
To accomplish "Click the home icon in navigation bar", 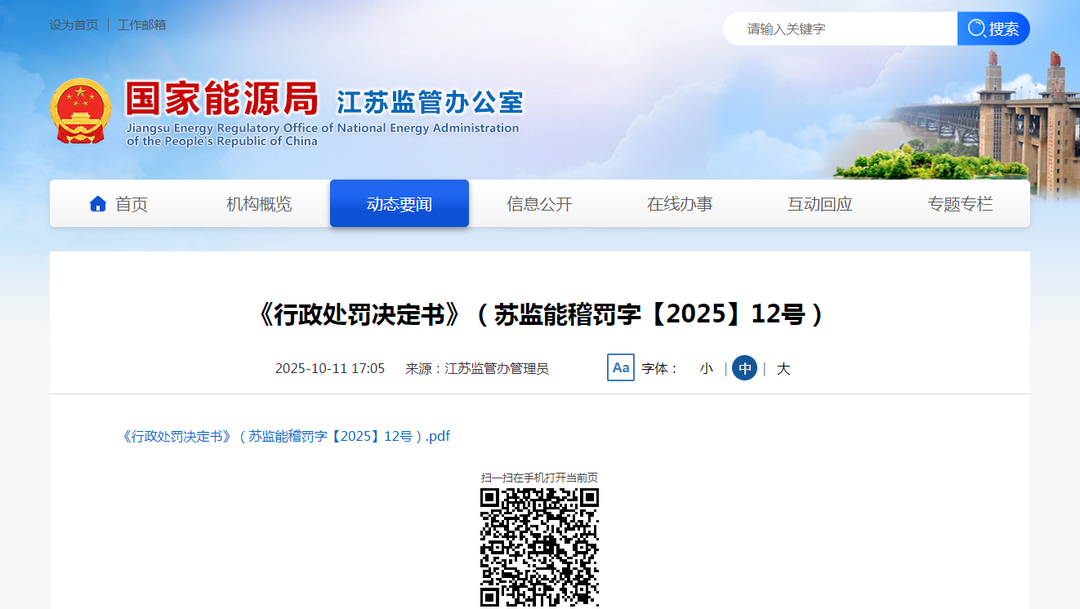I will 98,204.
